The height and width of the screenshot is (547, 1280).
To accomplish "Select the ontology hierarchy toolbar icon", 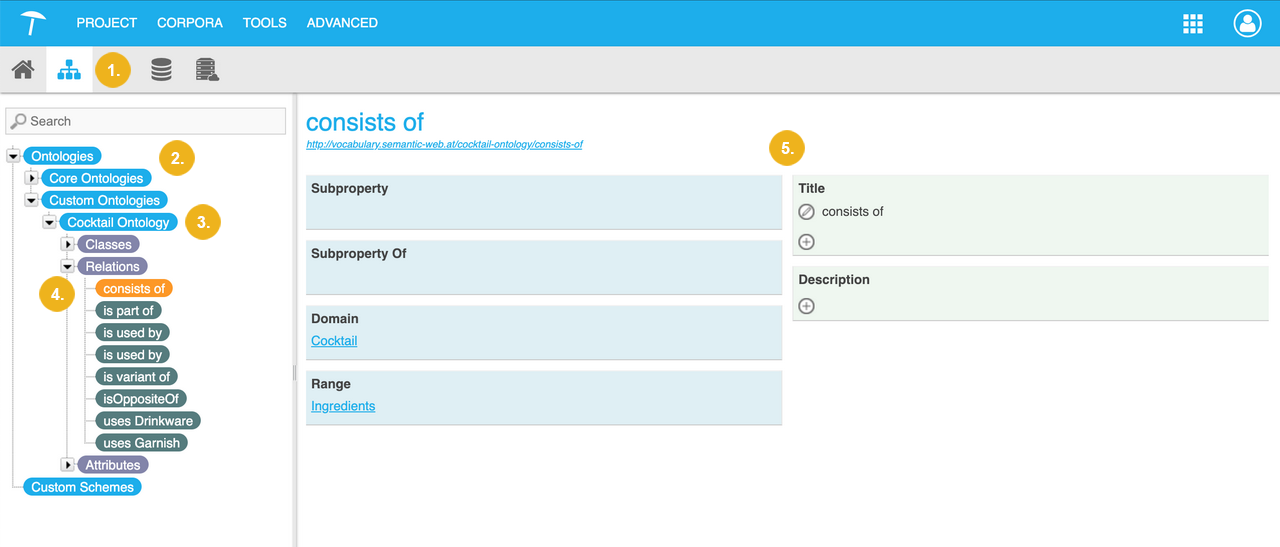I will 69,70.
